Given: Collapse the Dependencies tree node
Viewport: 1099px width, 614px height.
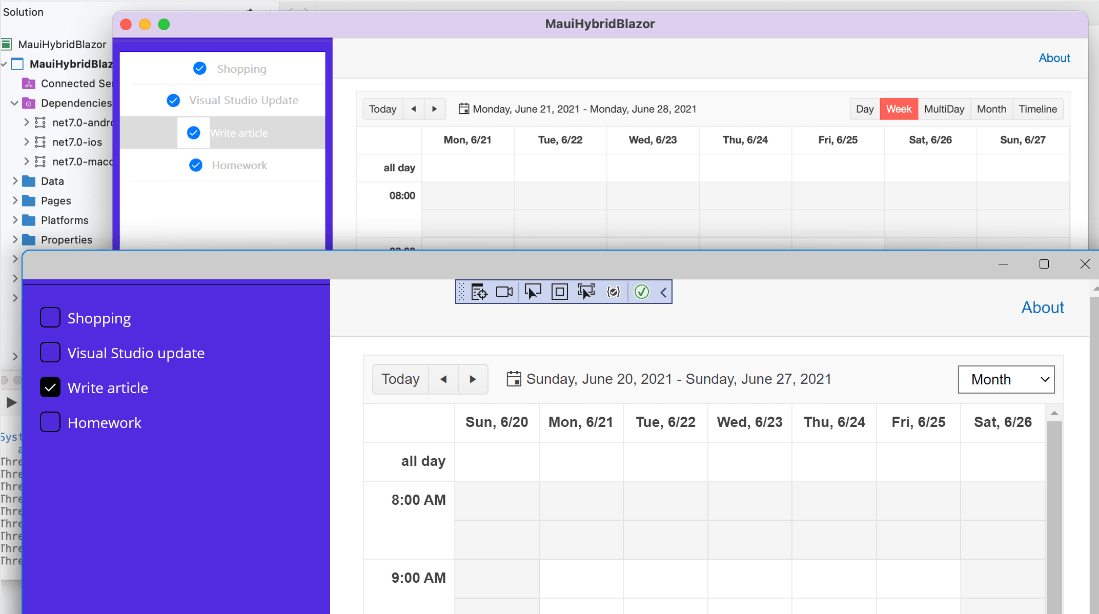Looking at the screenshot, I should [14, 103].
